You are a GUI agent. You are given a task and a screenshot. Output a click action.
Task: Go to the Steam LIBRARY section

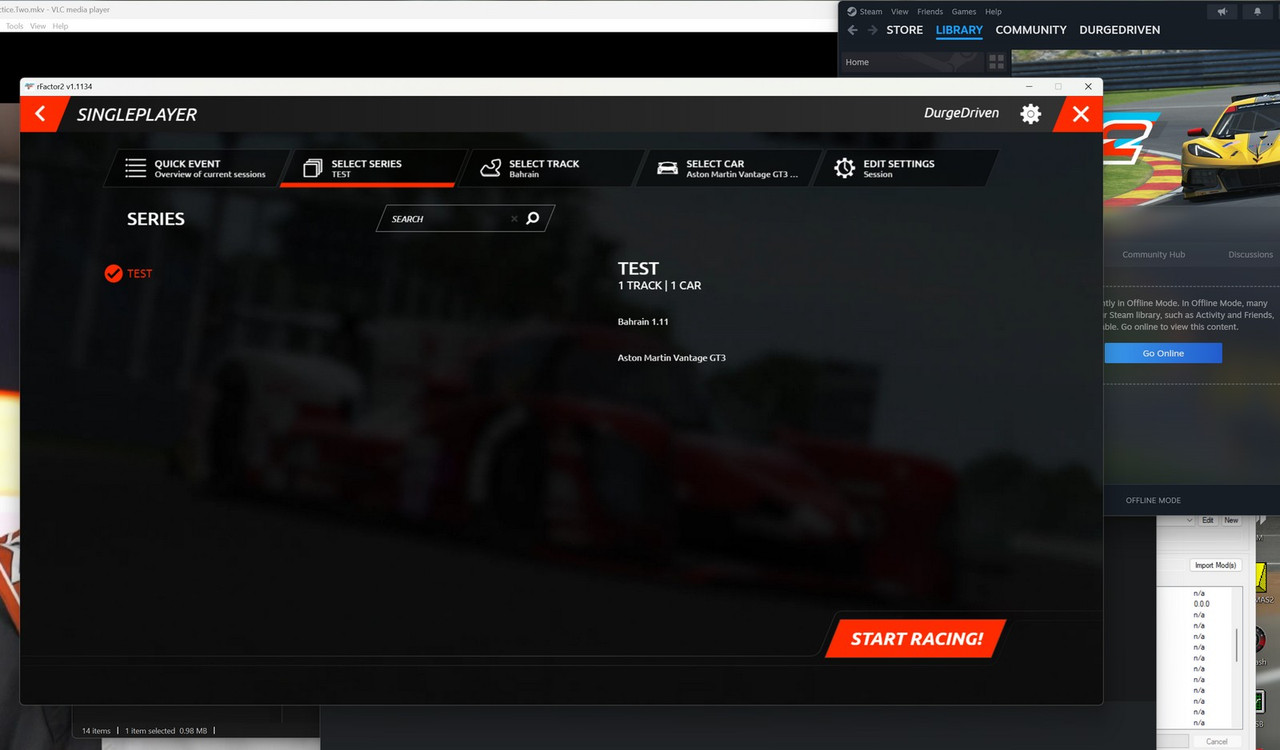(959, 30)
